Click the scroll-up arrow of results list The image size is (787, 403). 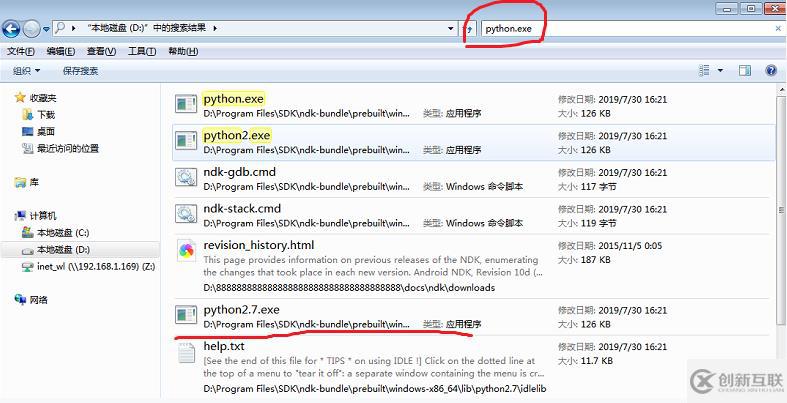tap(781, 89)
